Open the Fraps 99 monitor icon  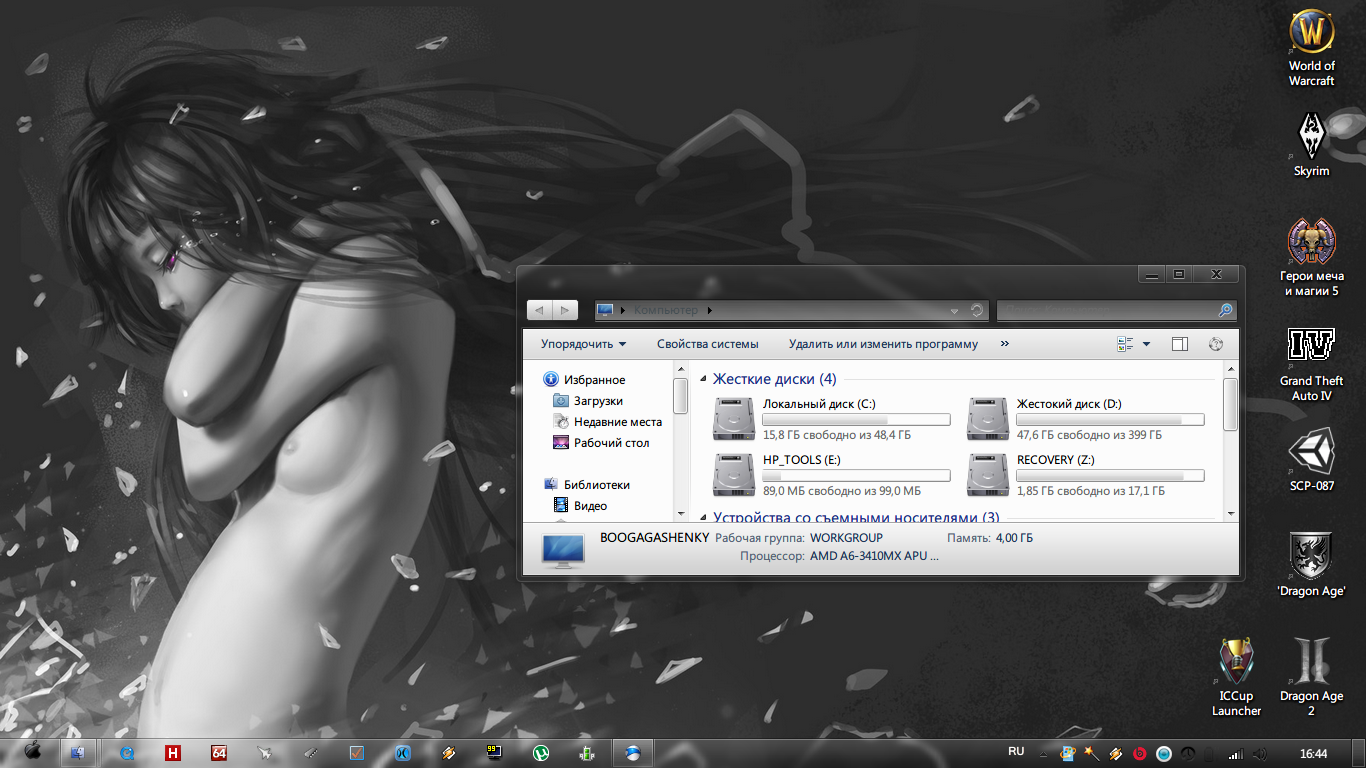click(x=494, y=753)
